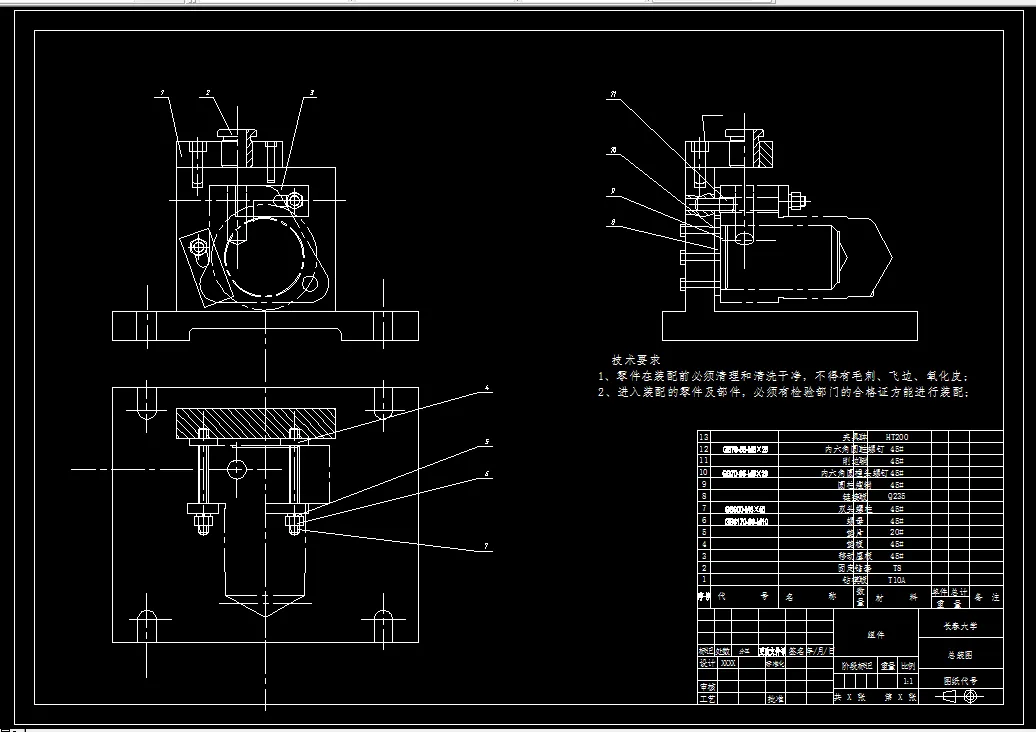Click balloon number 8 left of side view
The height and width of the screenshot is (732, 1036).
pyautogui.click(x=613, y=223)
